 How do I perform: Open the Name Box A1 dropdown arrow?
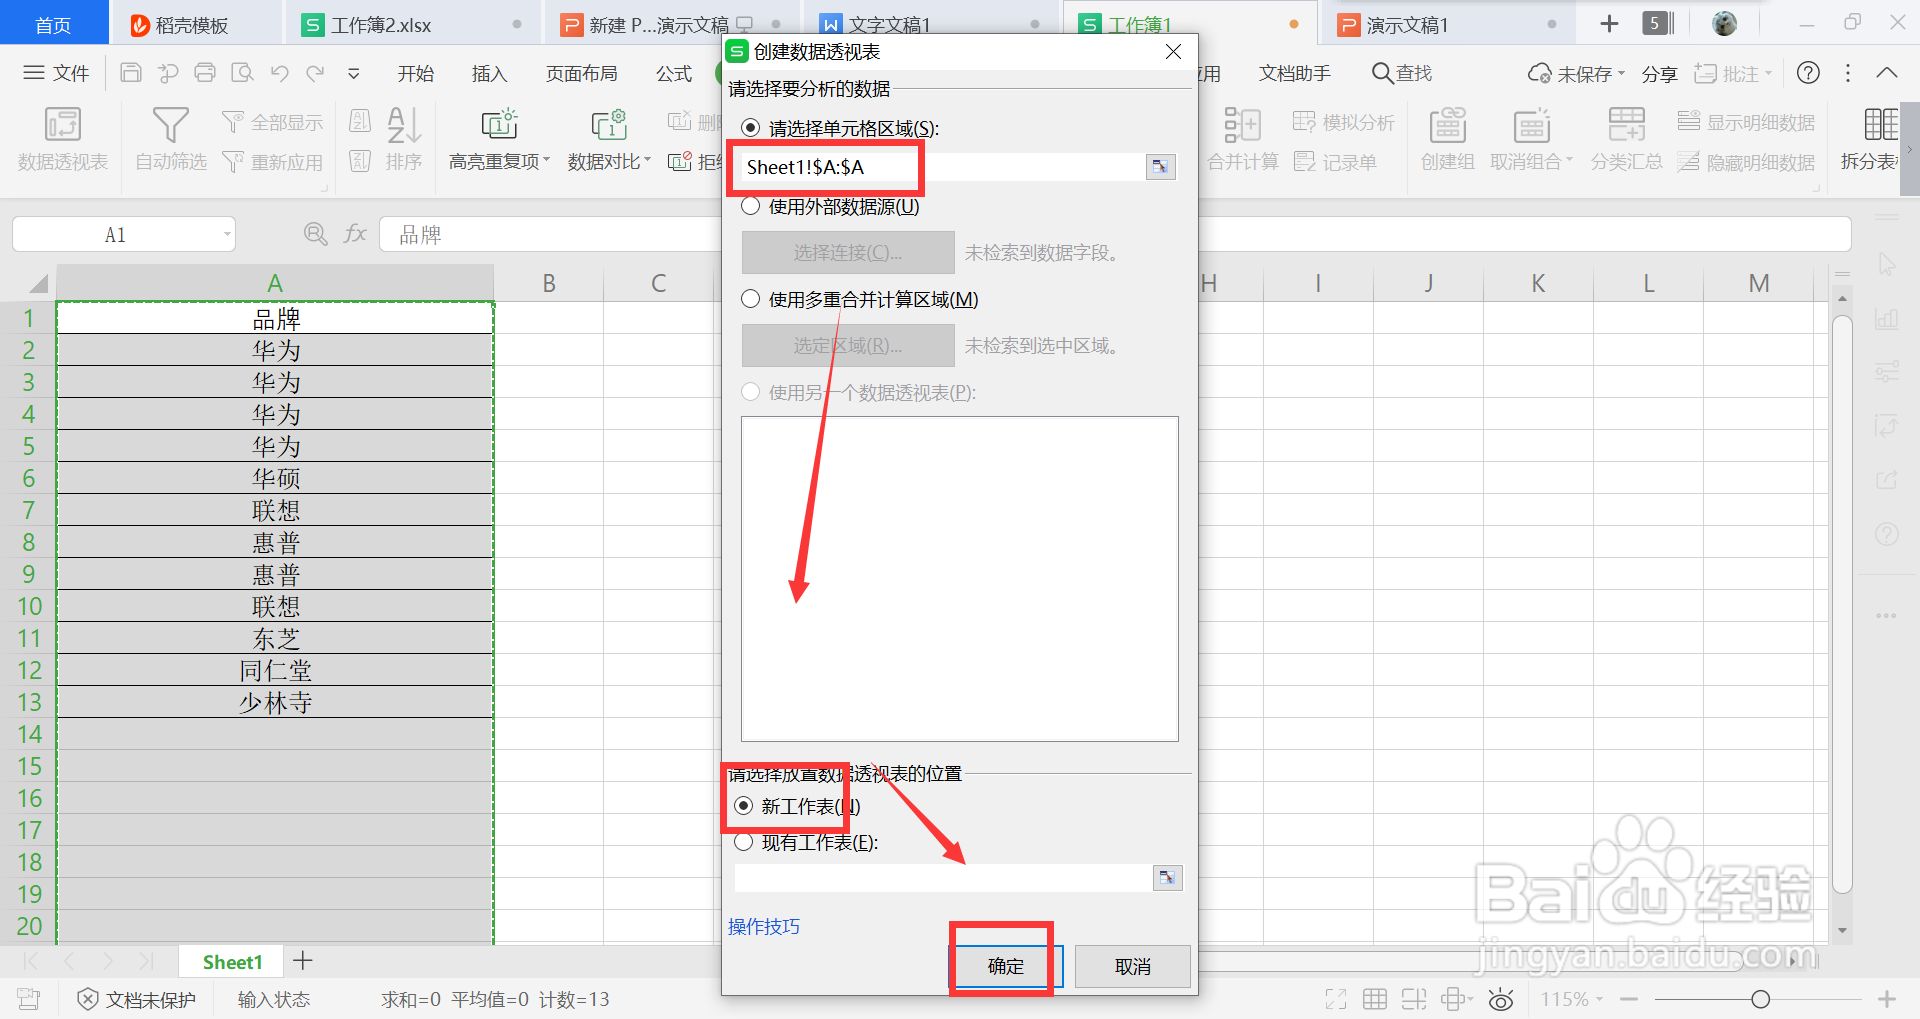pos(227,235)
